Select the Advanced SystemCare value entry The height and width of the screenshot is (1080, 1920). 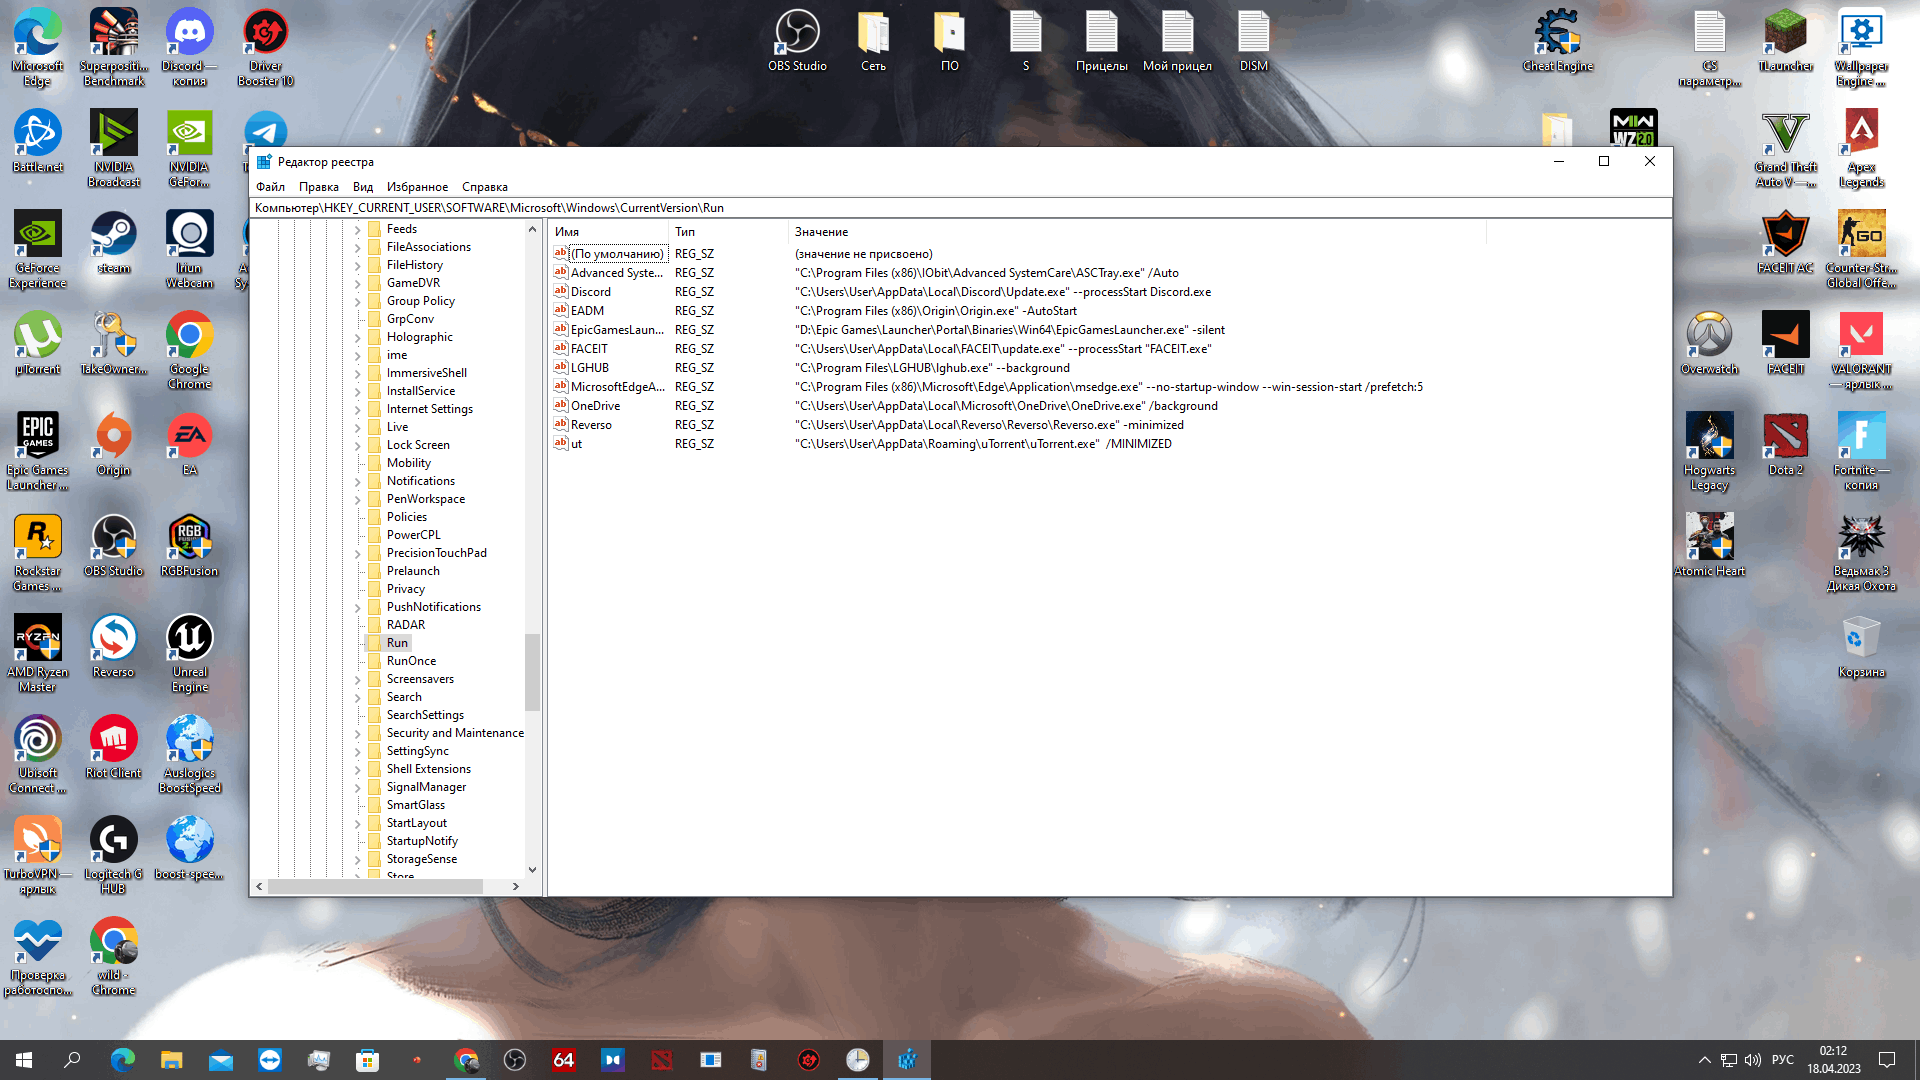point(616,273)
